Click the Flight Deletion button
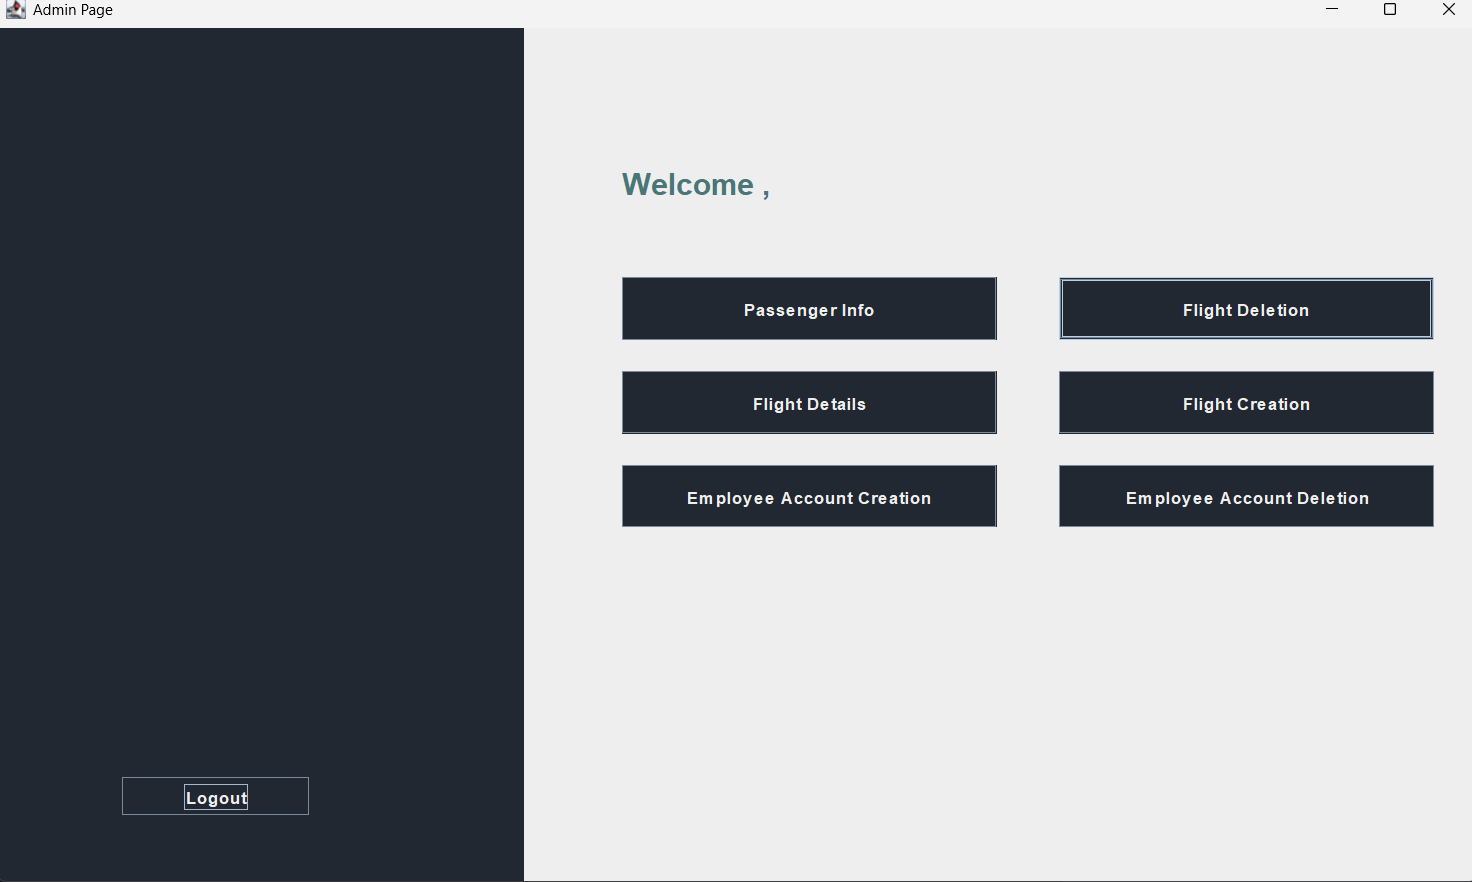Image resolution: width=1472 pixels, height=882 pixels. [x=1246, y=309]
